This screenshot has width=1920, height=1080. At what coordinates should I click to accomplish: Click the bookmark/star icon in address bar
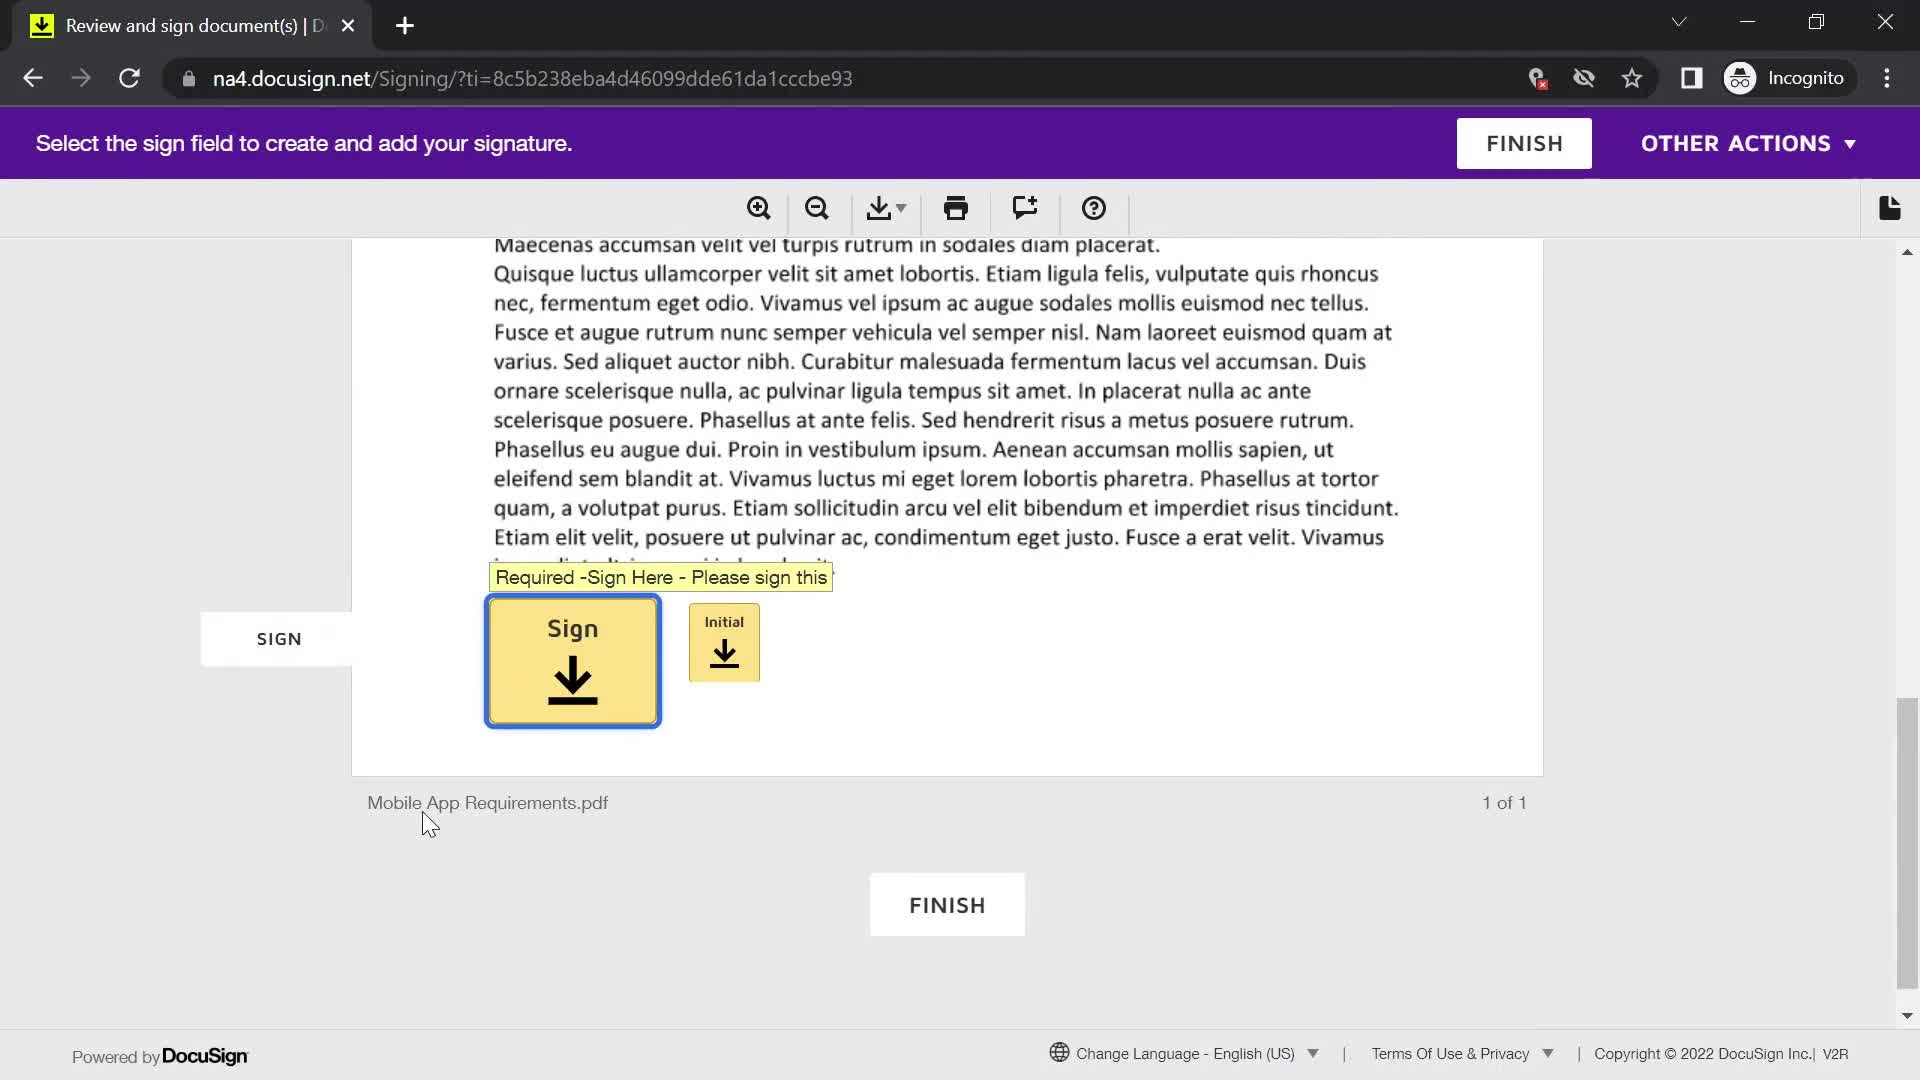[x=1633, y=78]
